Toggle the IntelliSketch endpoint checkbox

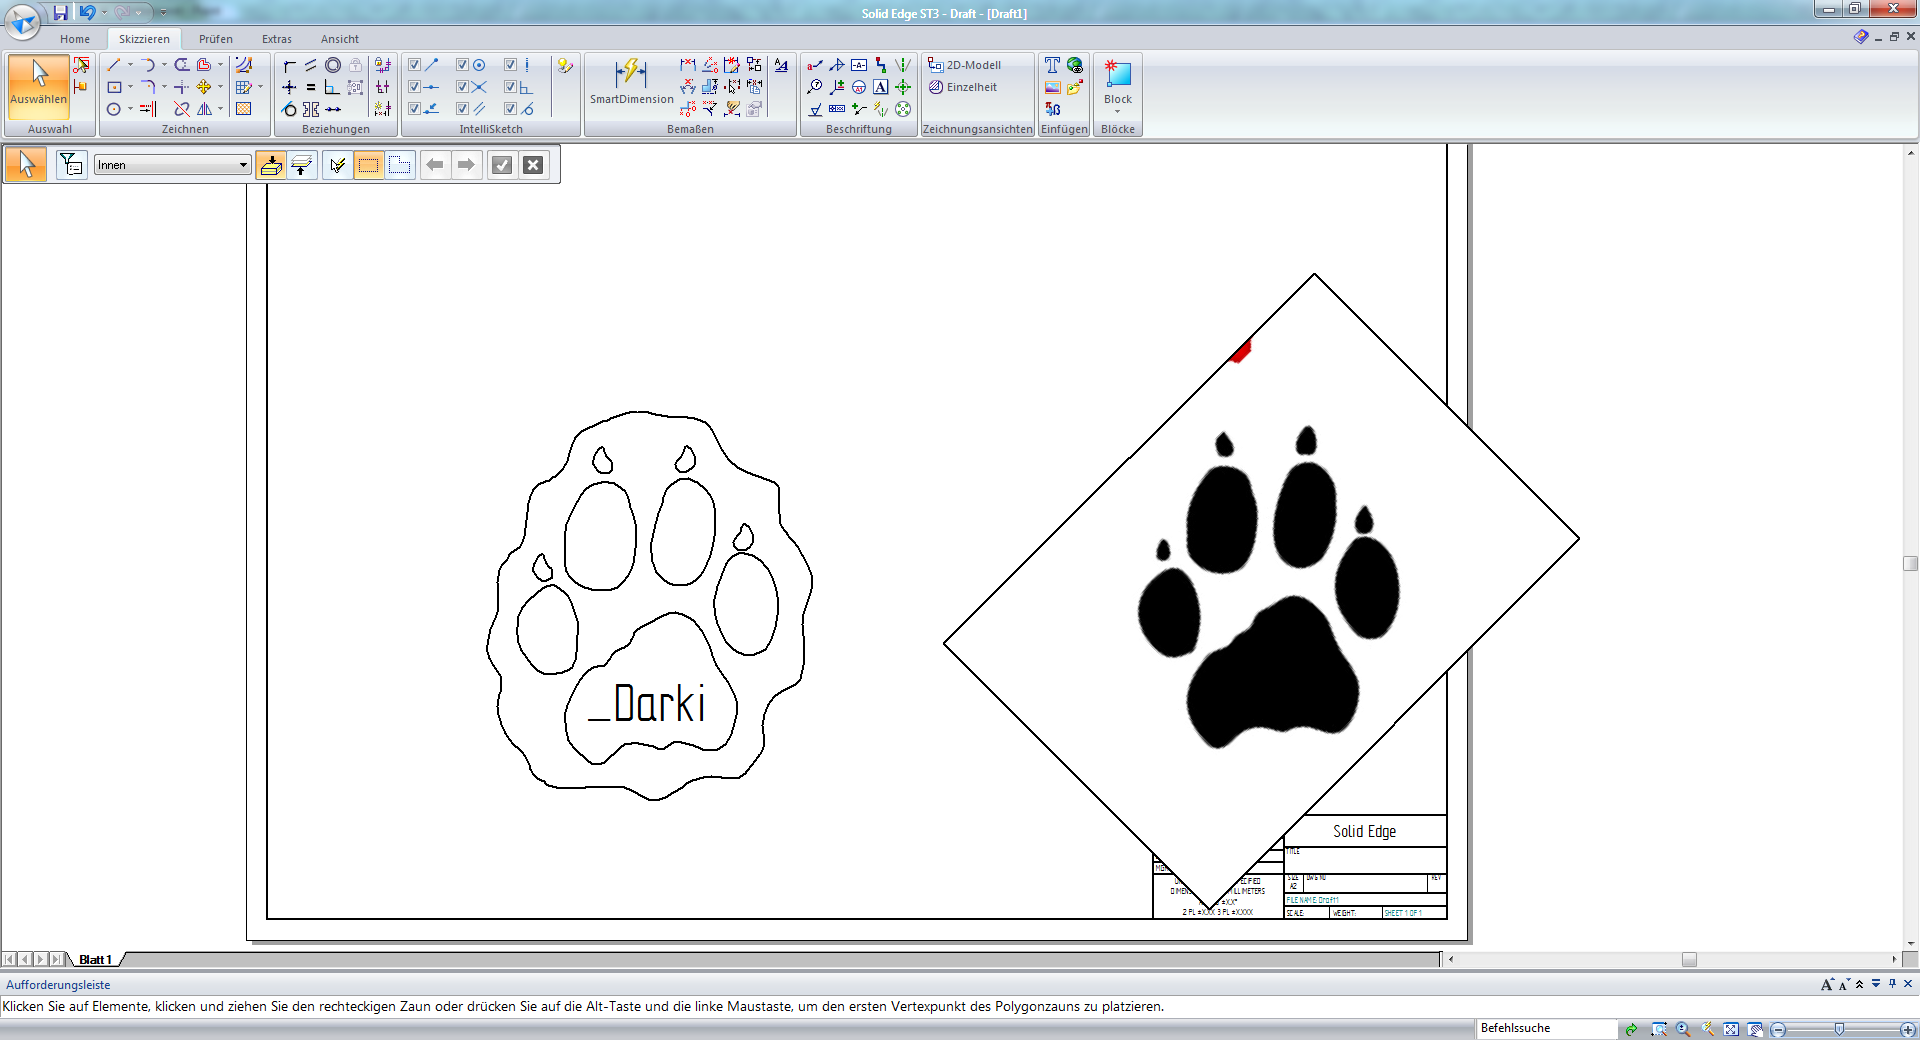pyautogui.click(x=414, y=65)
